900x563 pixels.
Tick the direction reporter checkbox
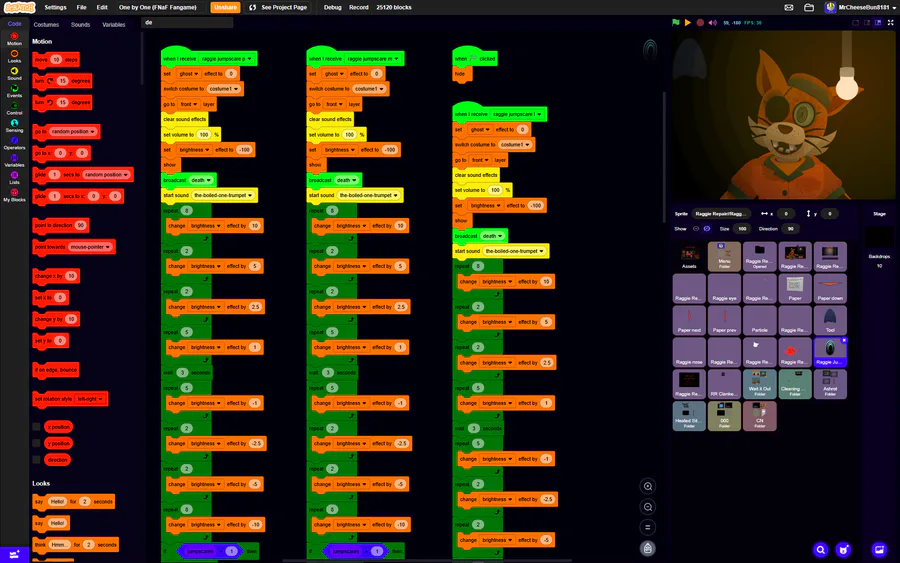(37, 460)
